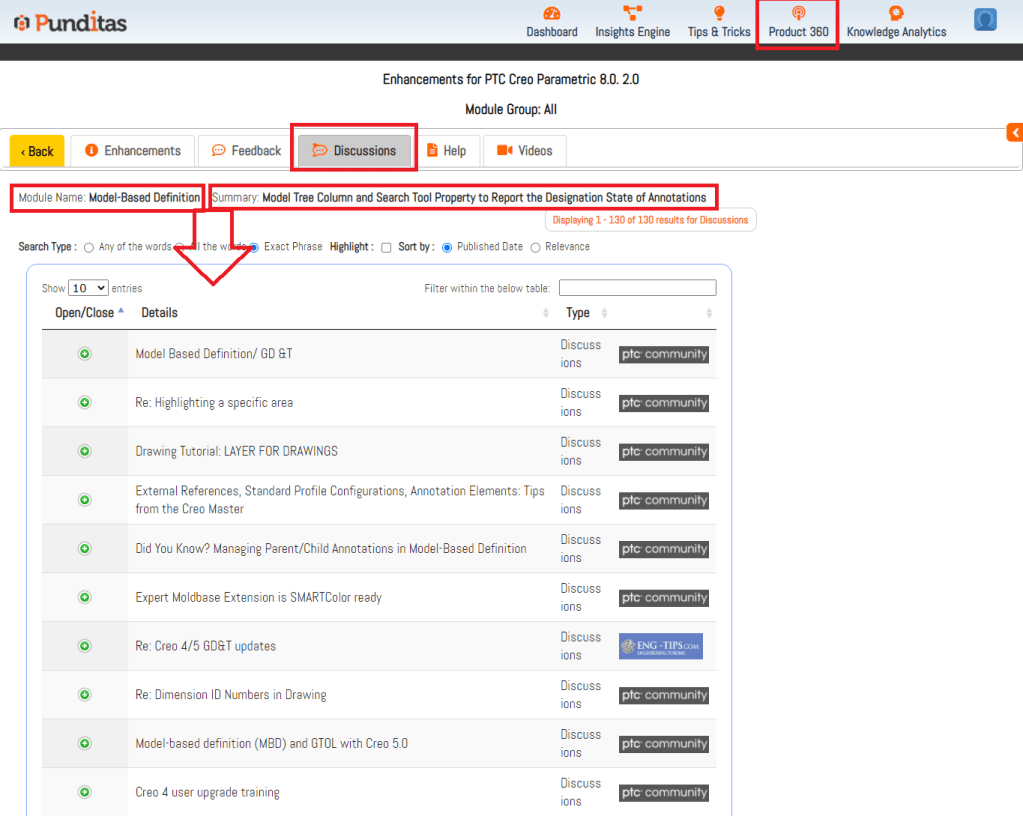Open the Show entries count dropdown
Screen dimensions: 1023x816
(x=88, y=288)
